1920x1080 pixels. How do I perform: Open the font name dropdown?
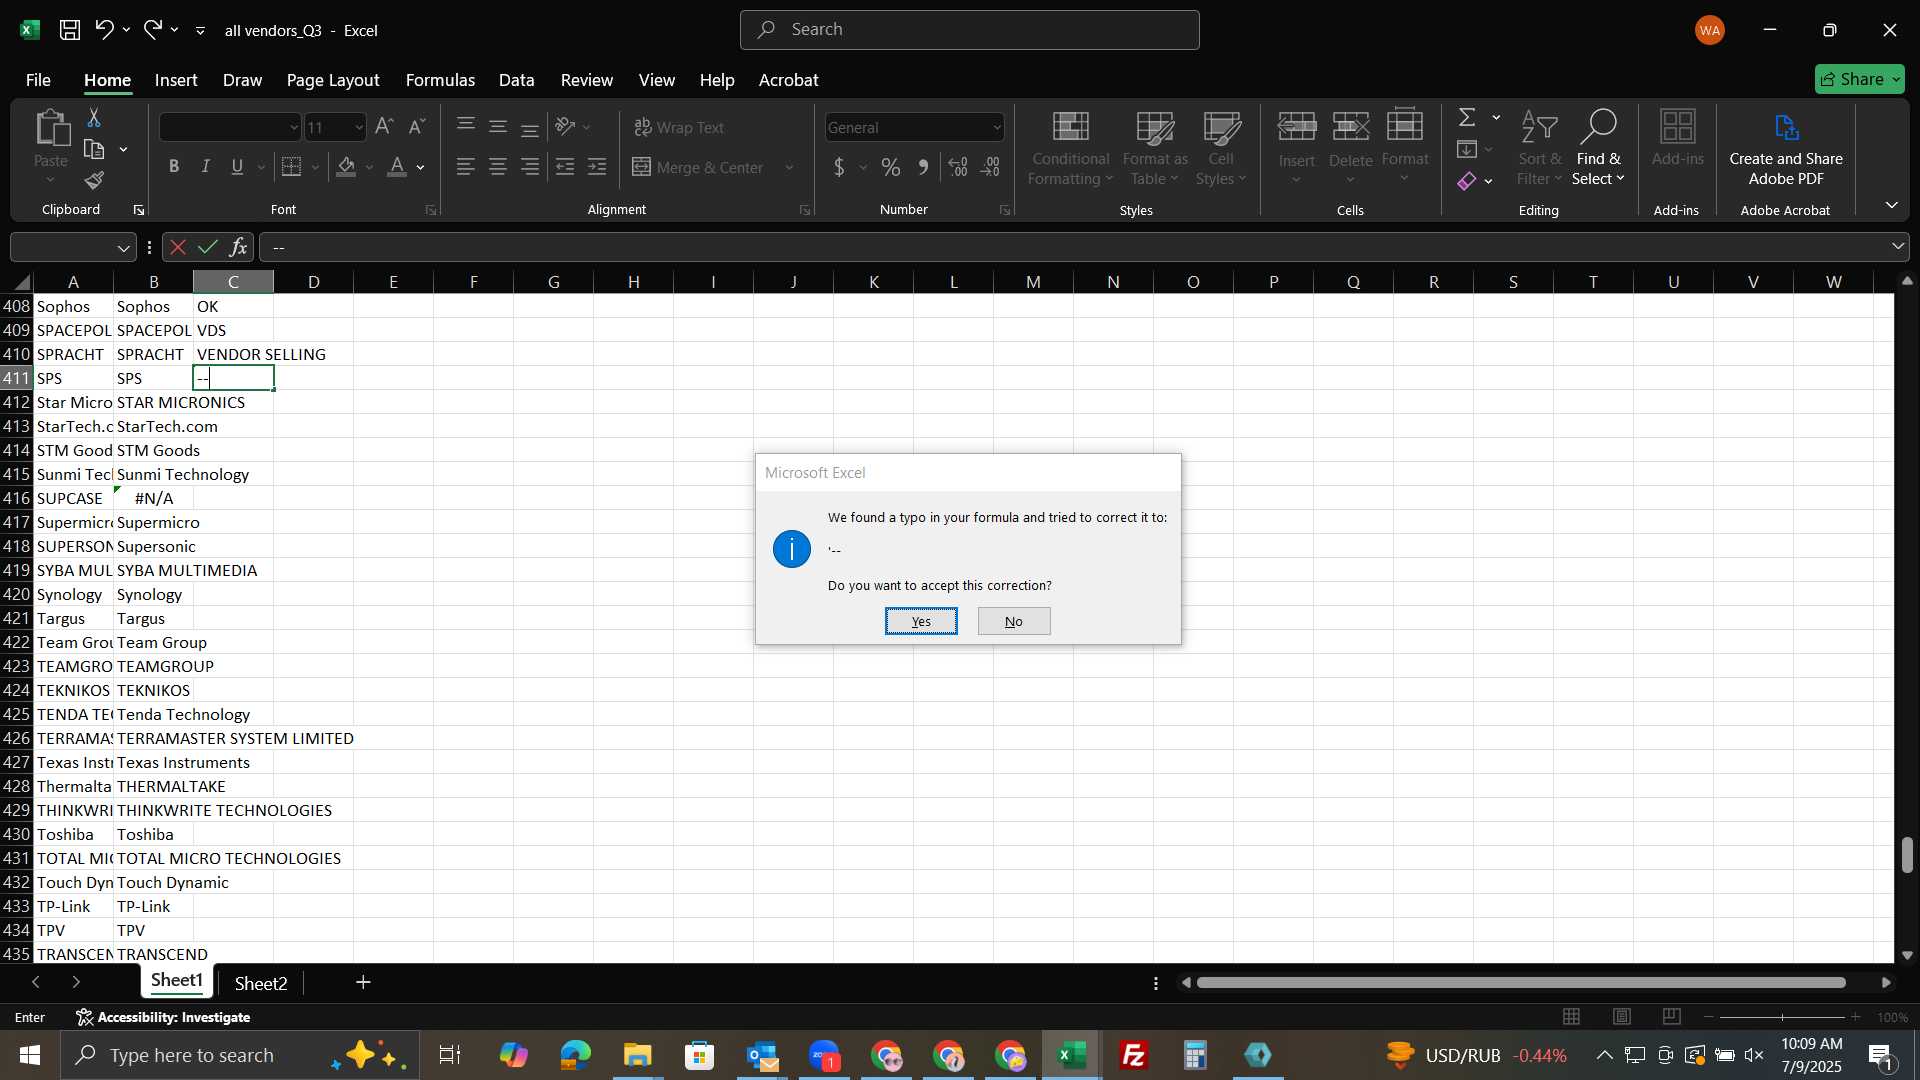coord(293,127)
